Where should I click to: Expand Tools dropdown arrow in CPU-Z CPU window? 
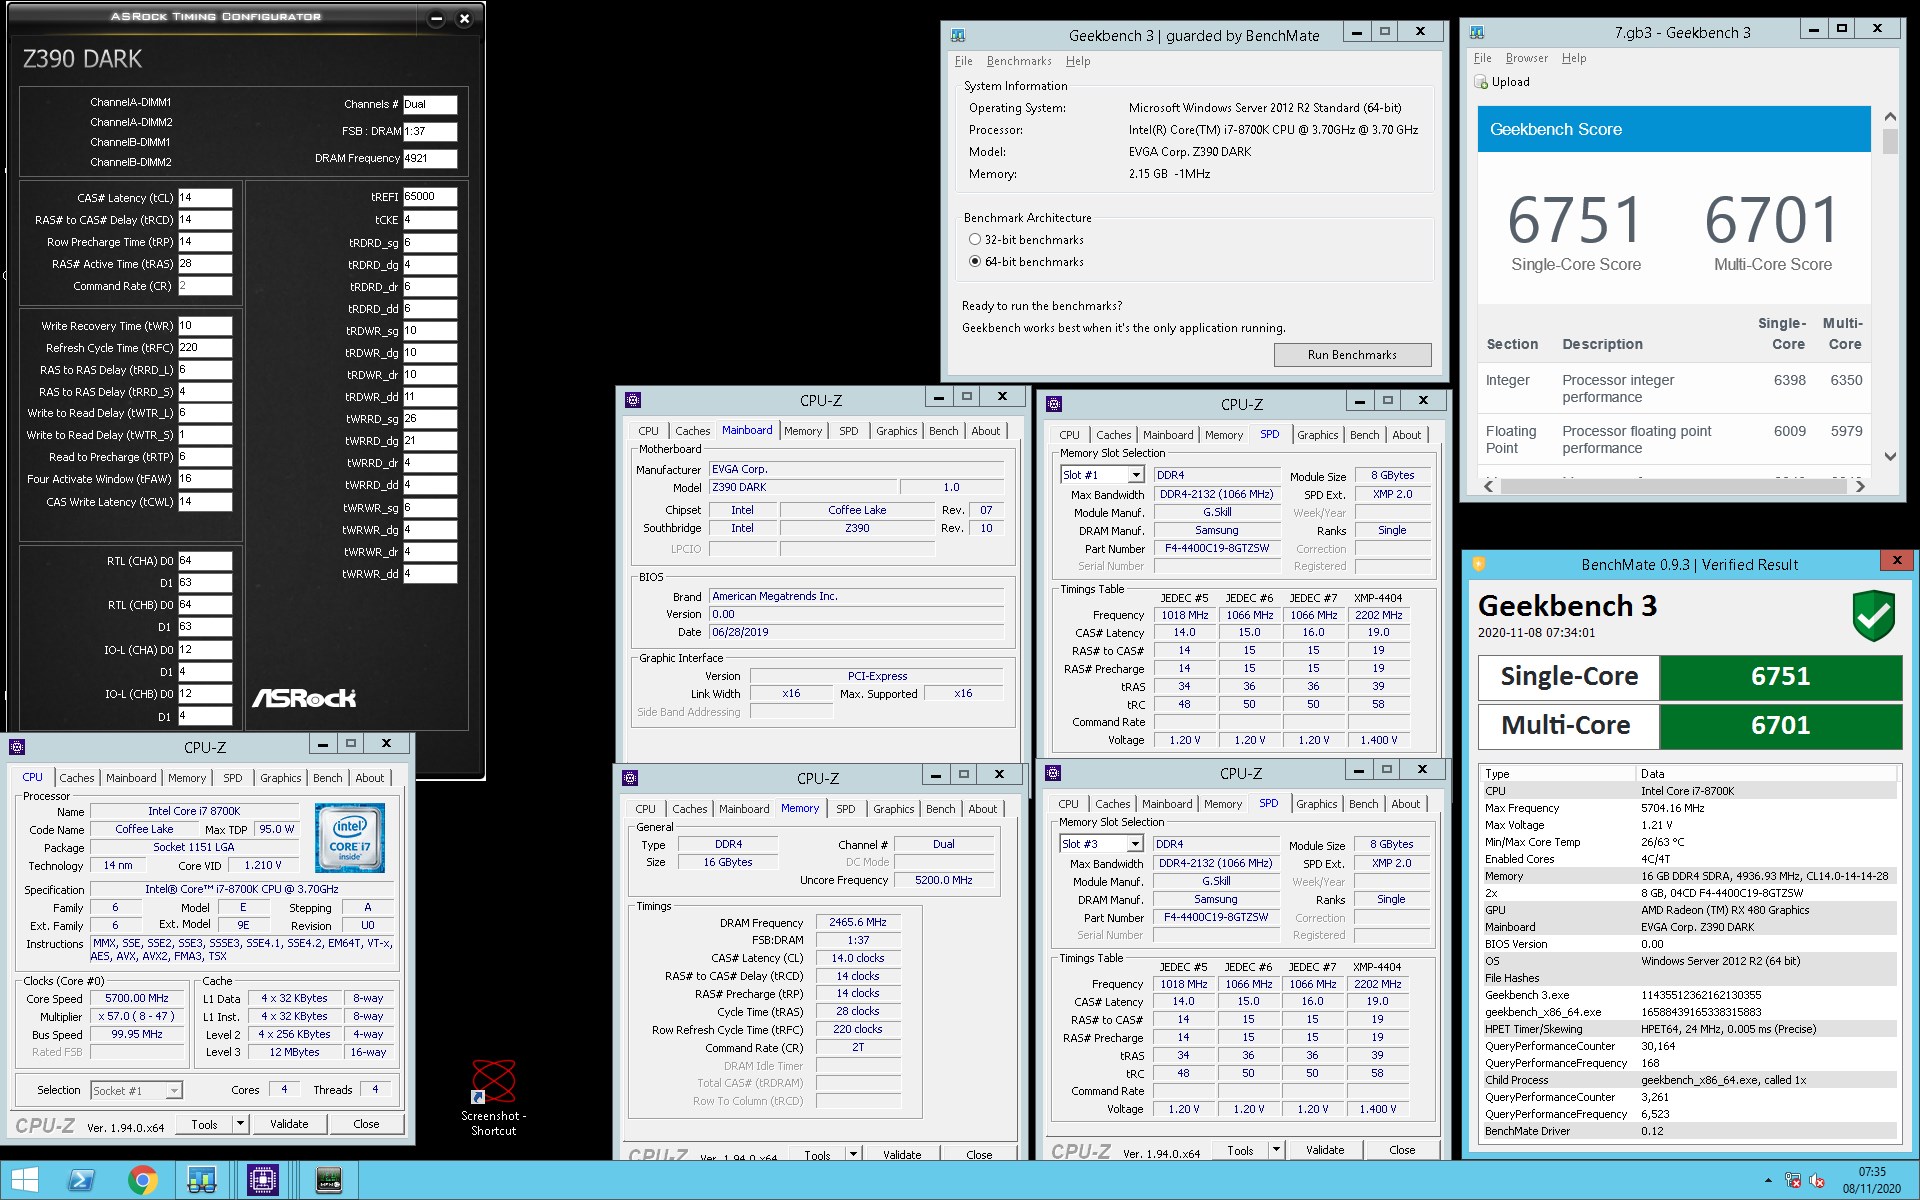240,1124
